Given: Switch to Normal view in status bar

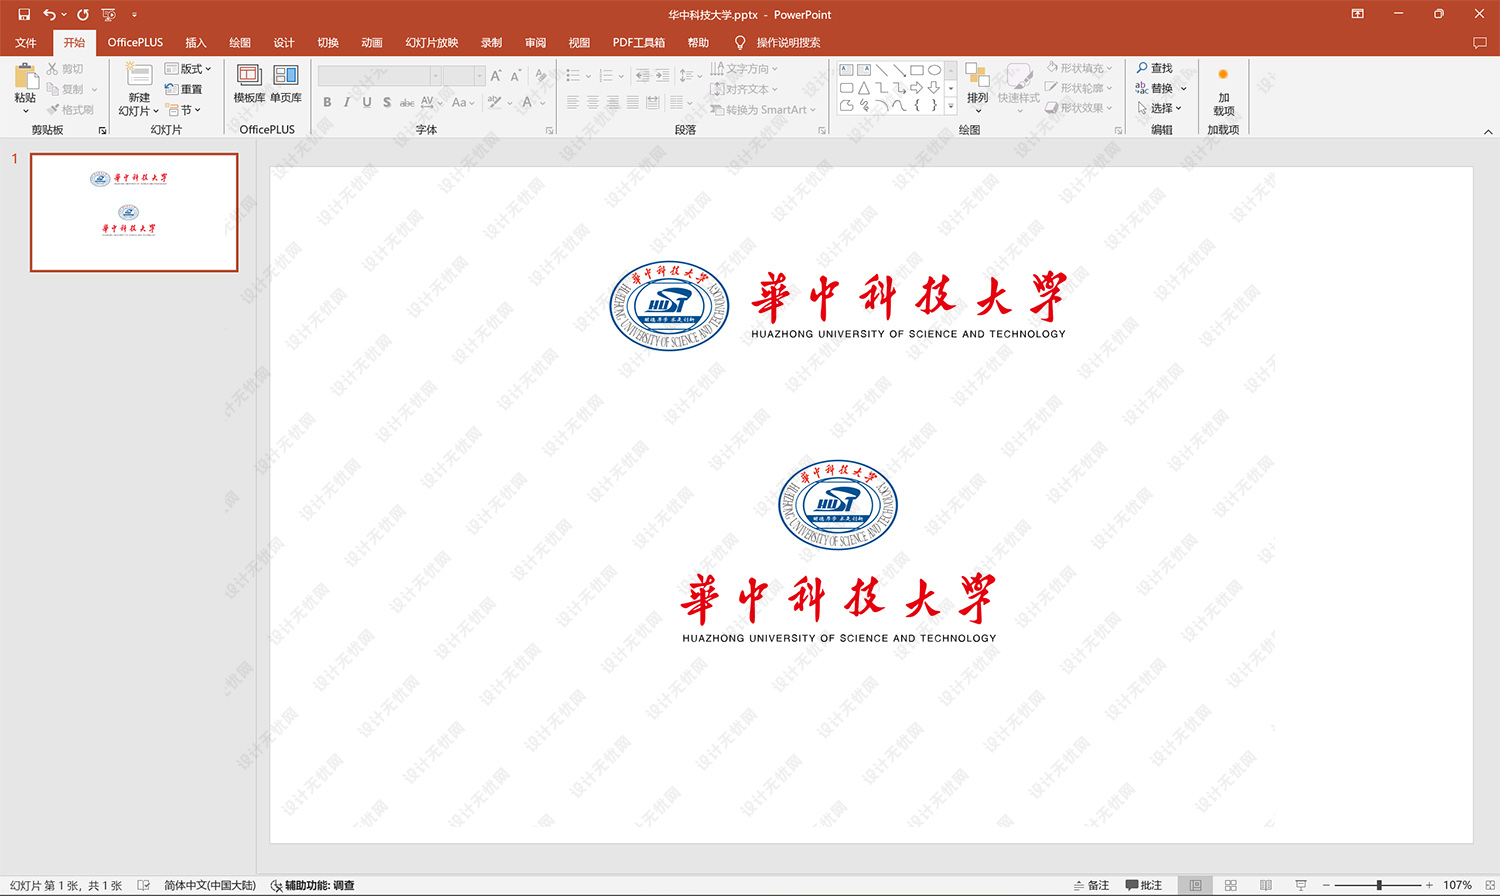Looking at the screenshot, I should coord(1195,885).
